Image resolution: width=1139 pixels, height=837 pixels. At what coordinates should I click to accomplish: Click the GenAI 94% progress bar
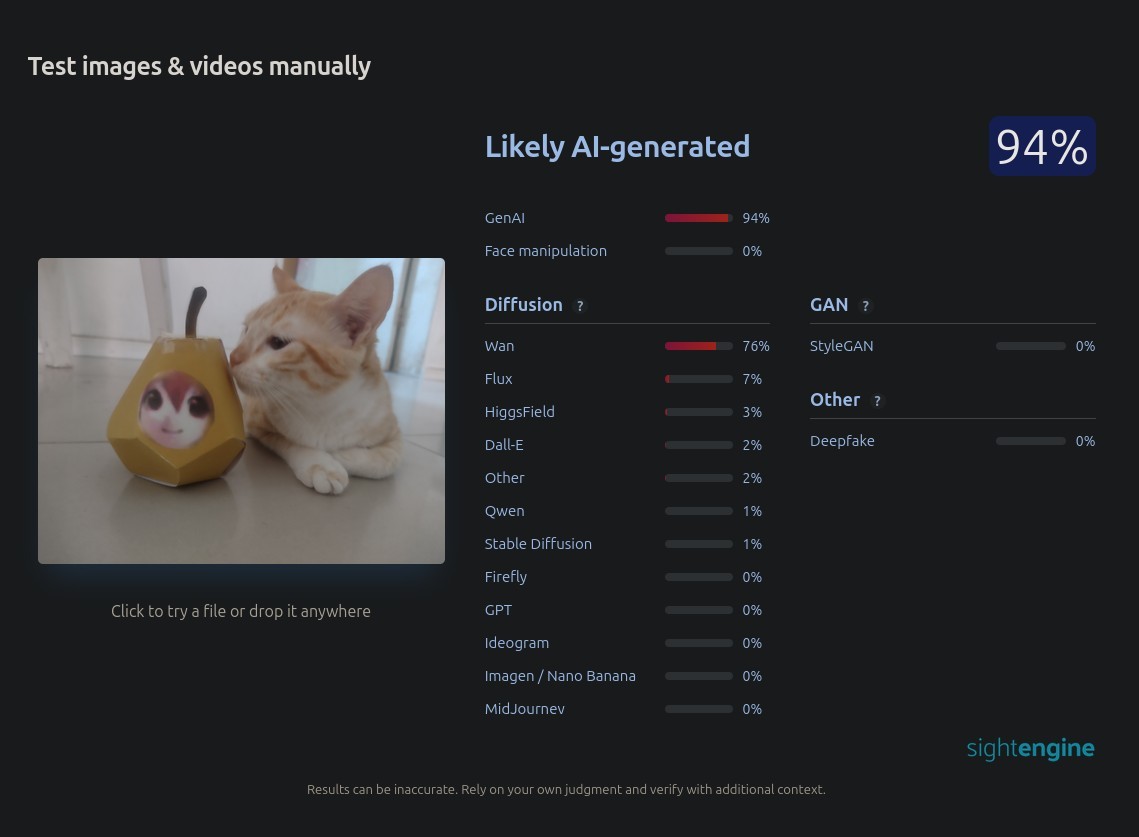[698, 218]
